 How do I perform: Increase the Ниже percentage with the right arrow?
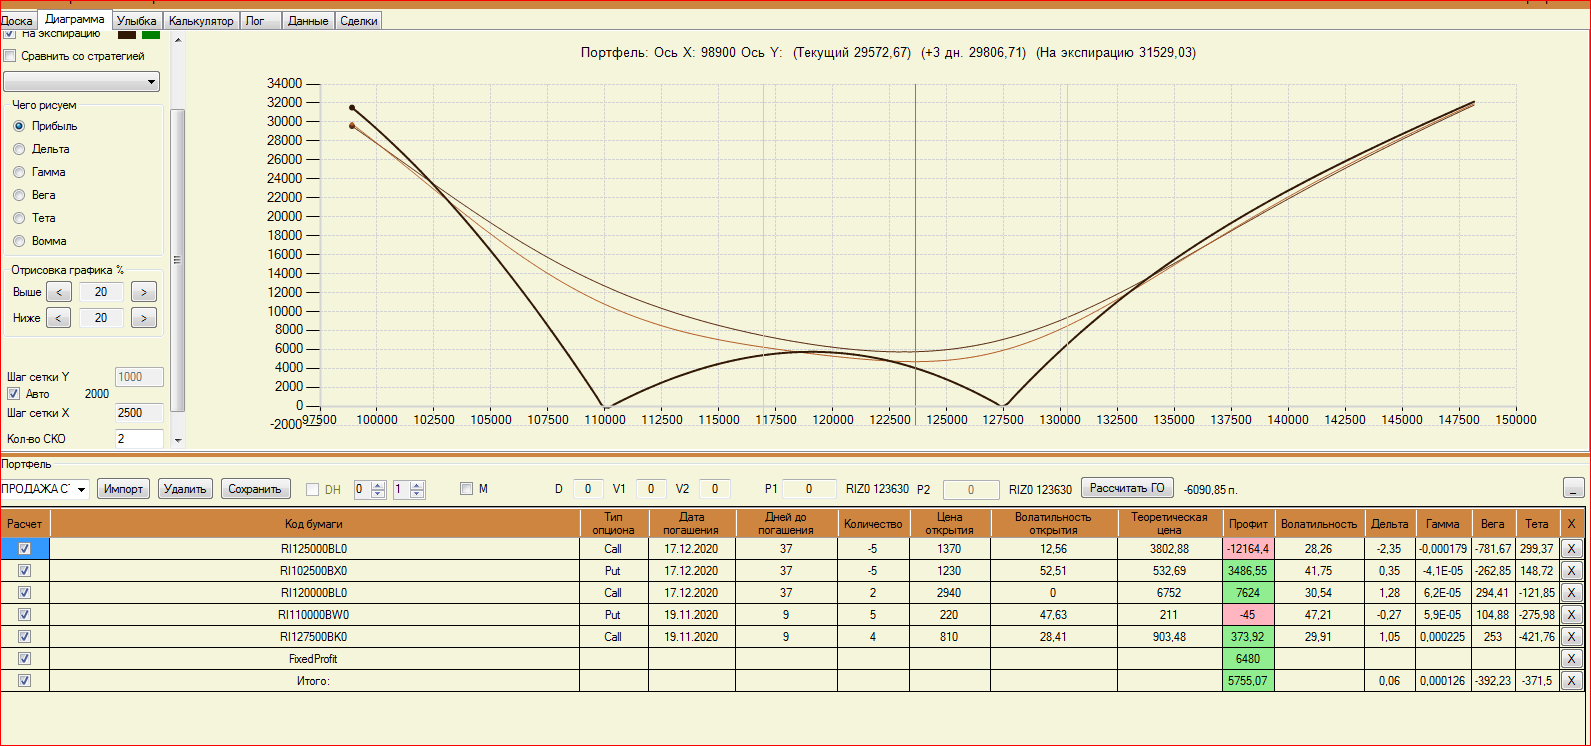[x=144, y=318]
